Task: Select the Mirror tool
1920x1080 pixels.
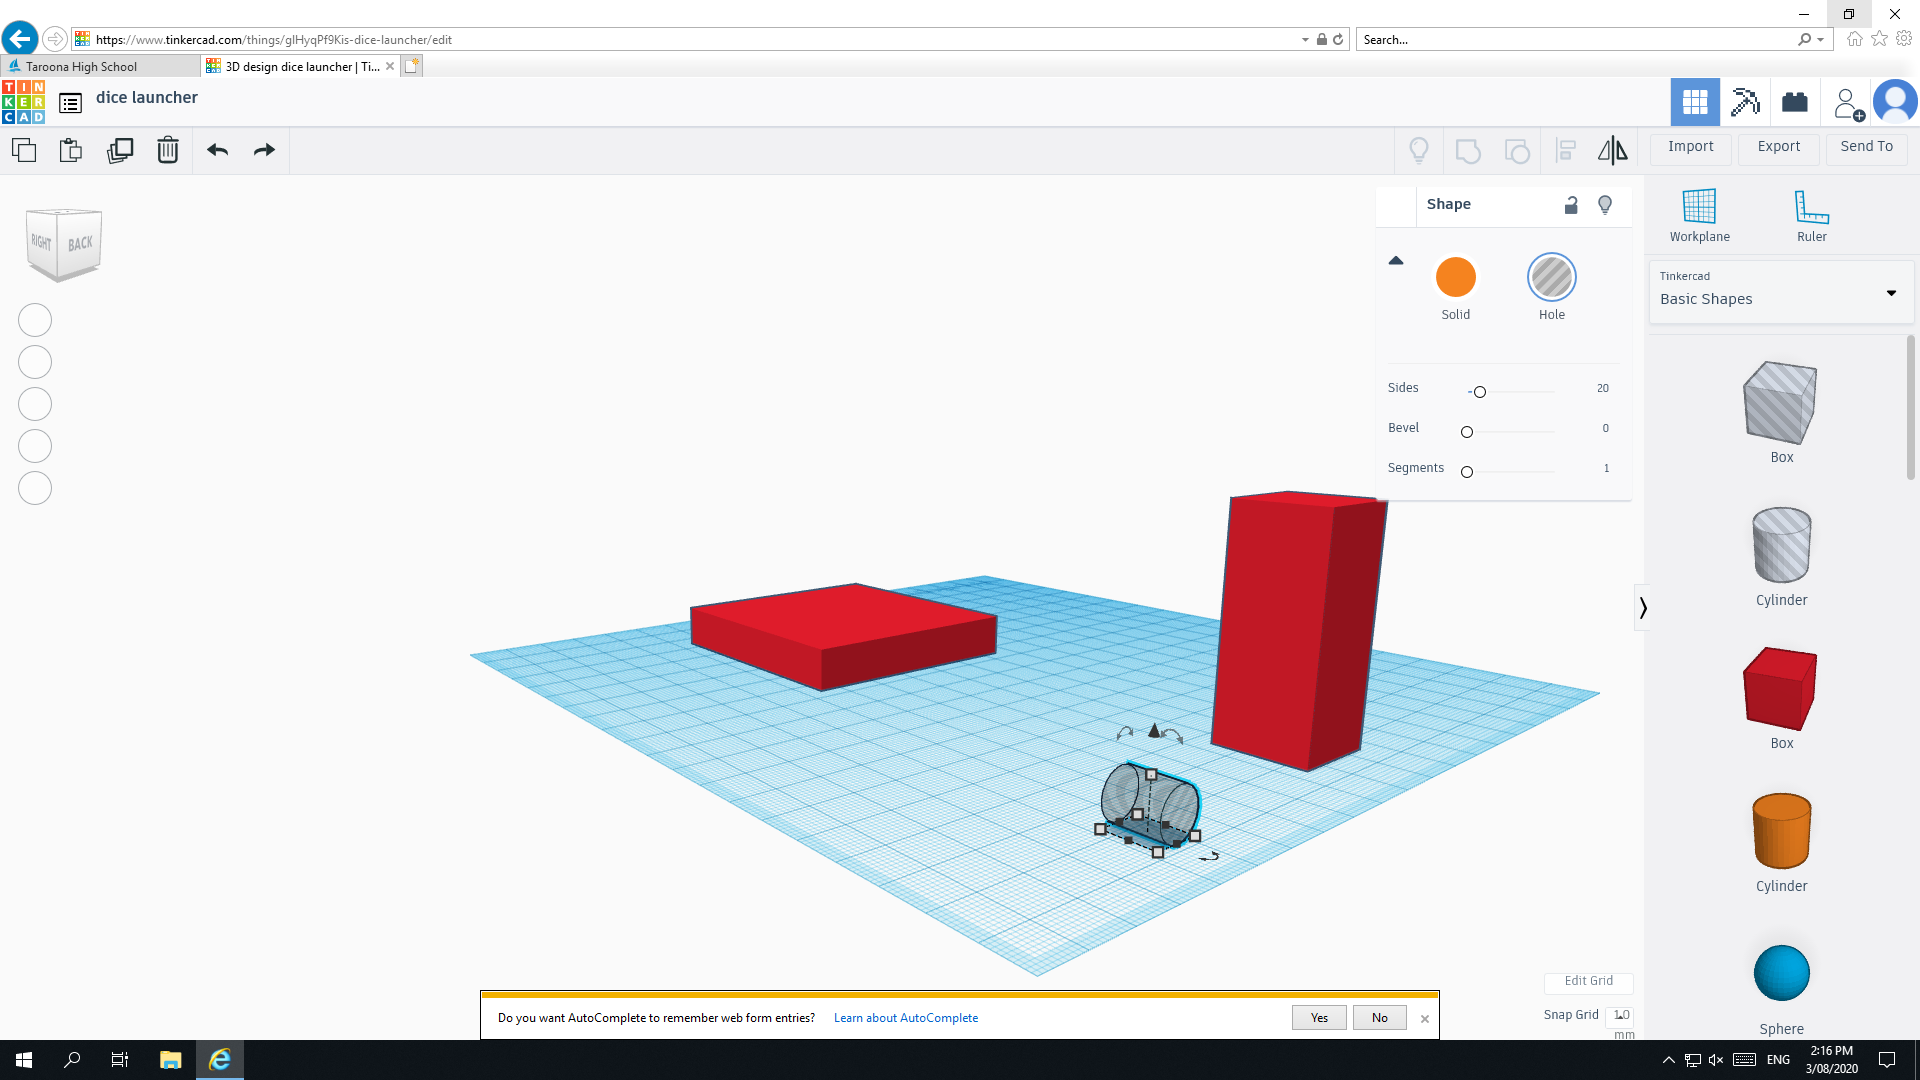Action: click(1611, 150)
